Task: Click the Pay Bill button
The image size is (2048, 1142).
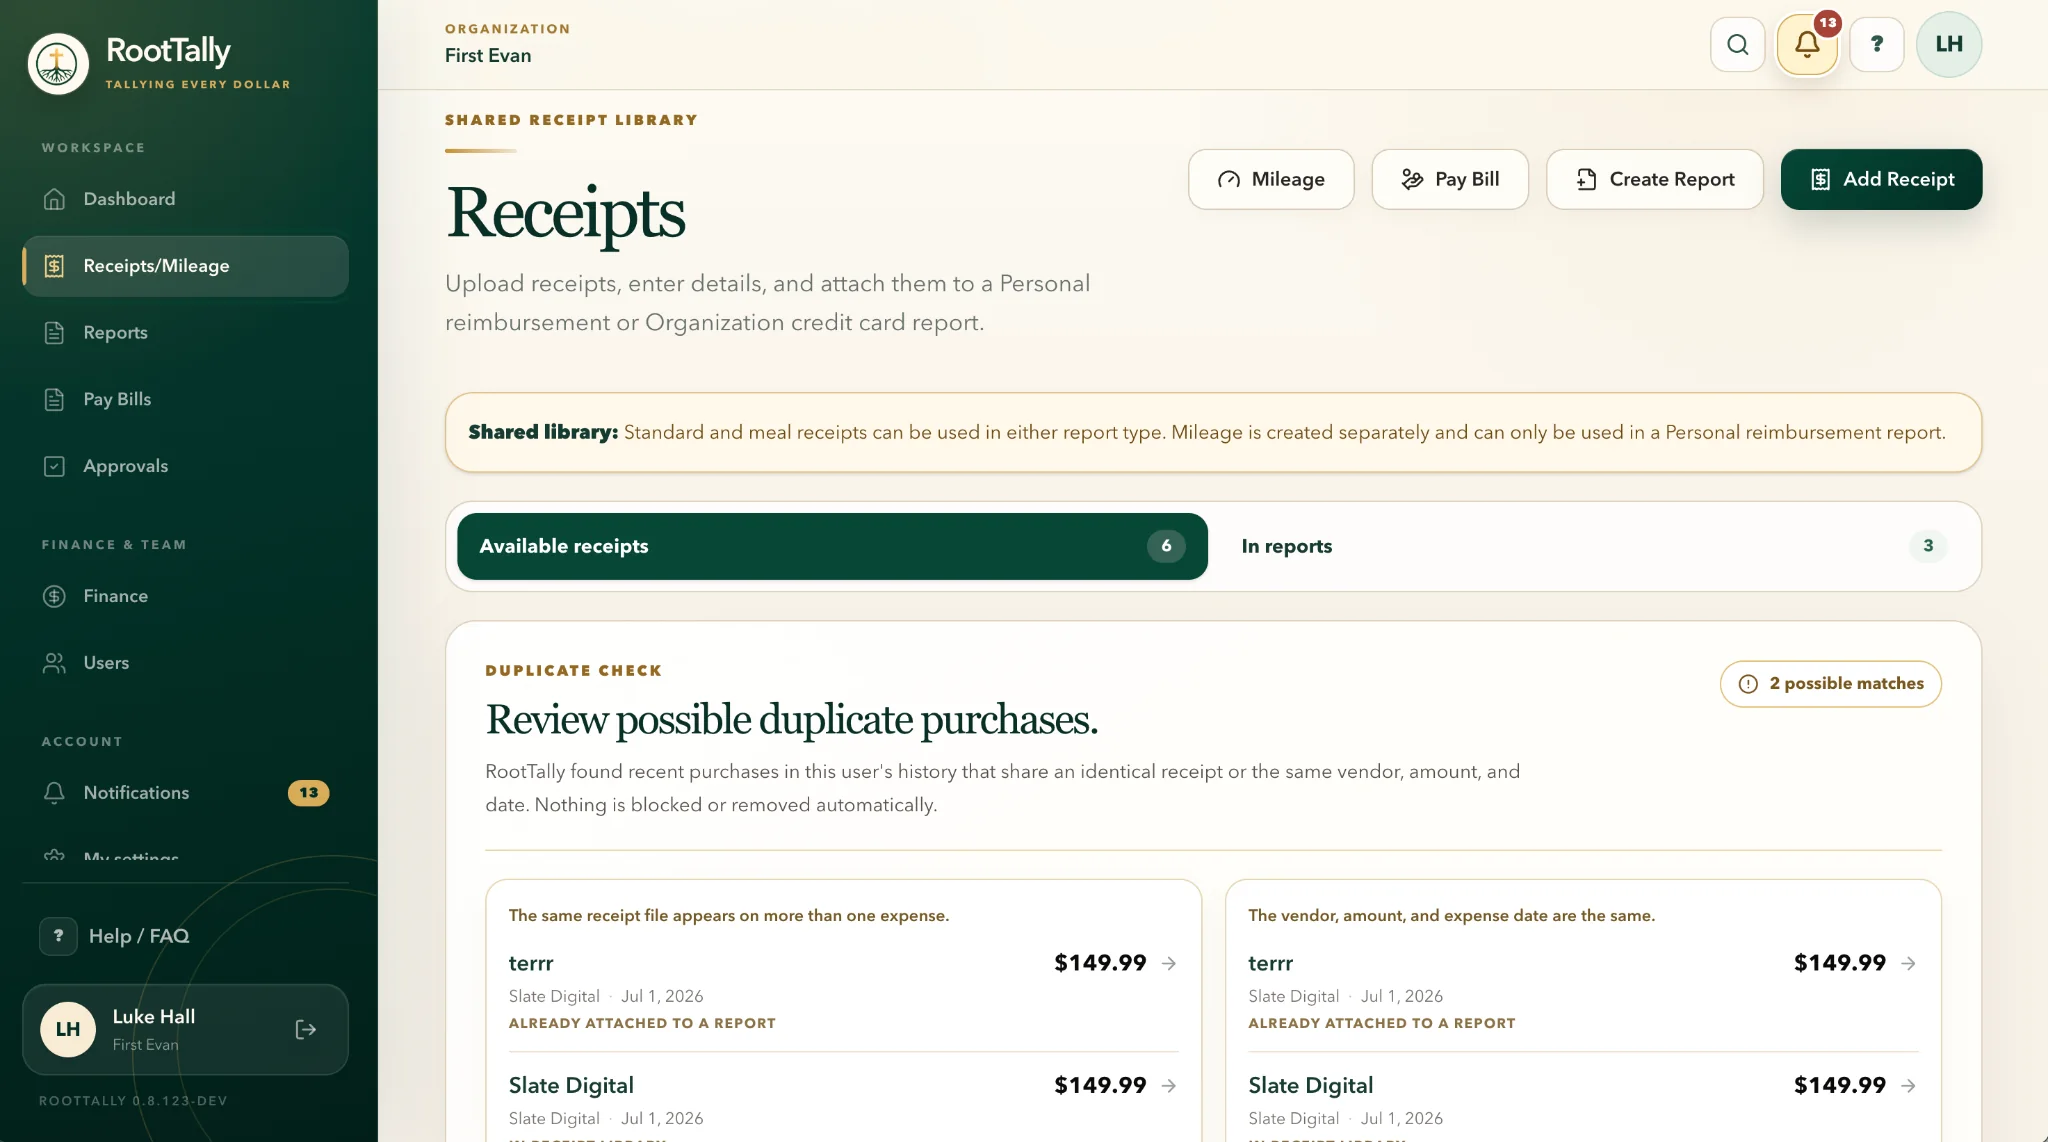Action: click(x=1450, y=180)
